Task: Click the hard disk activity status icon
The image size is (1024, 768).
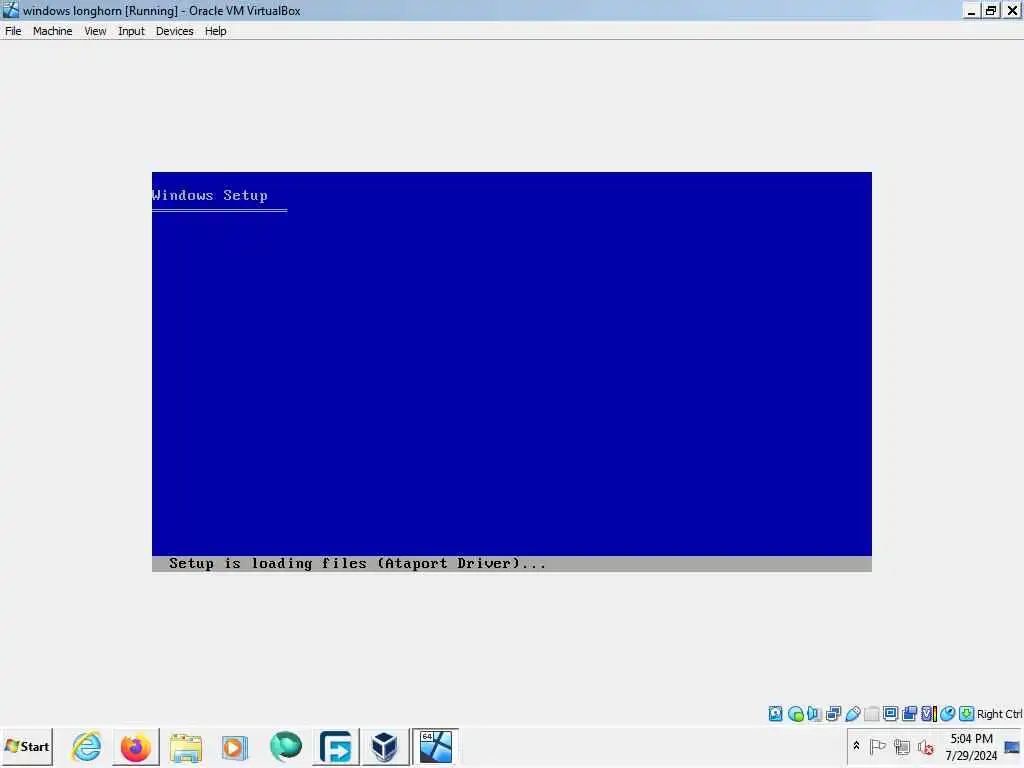Action: click(775, 714)
